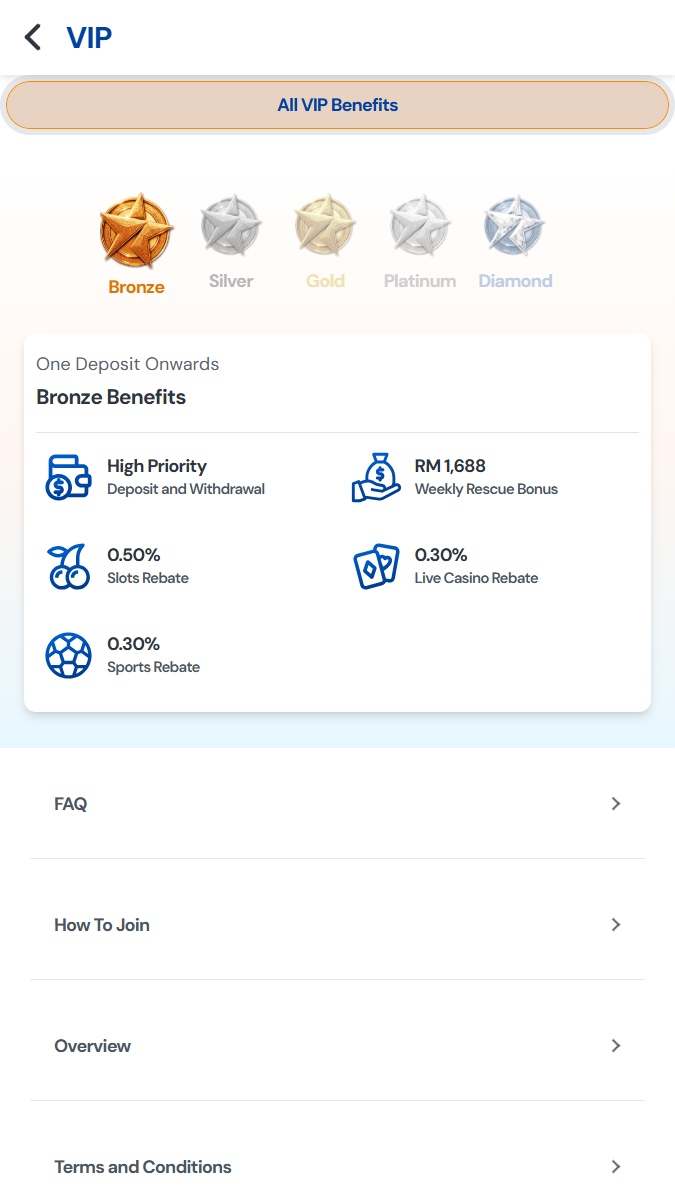Select the Gold star badge
This screenshot has width=675, height=1200.
[325, 226]
